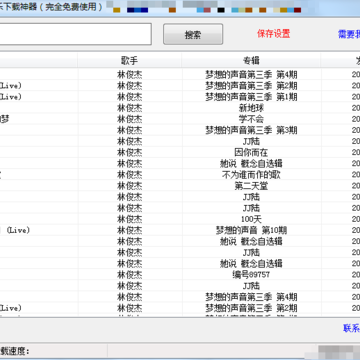Select the 学不会 album cell
Viewport: 360px width, 360px height.
tap(251, 119)
